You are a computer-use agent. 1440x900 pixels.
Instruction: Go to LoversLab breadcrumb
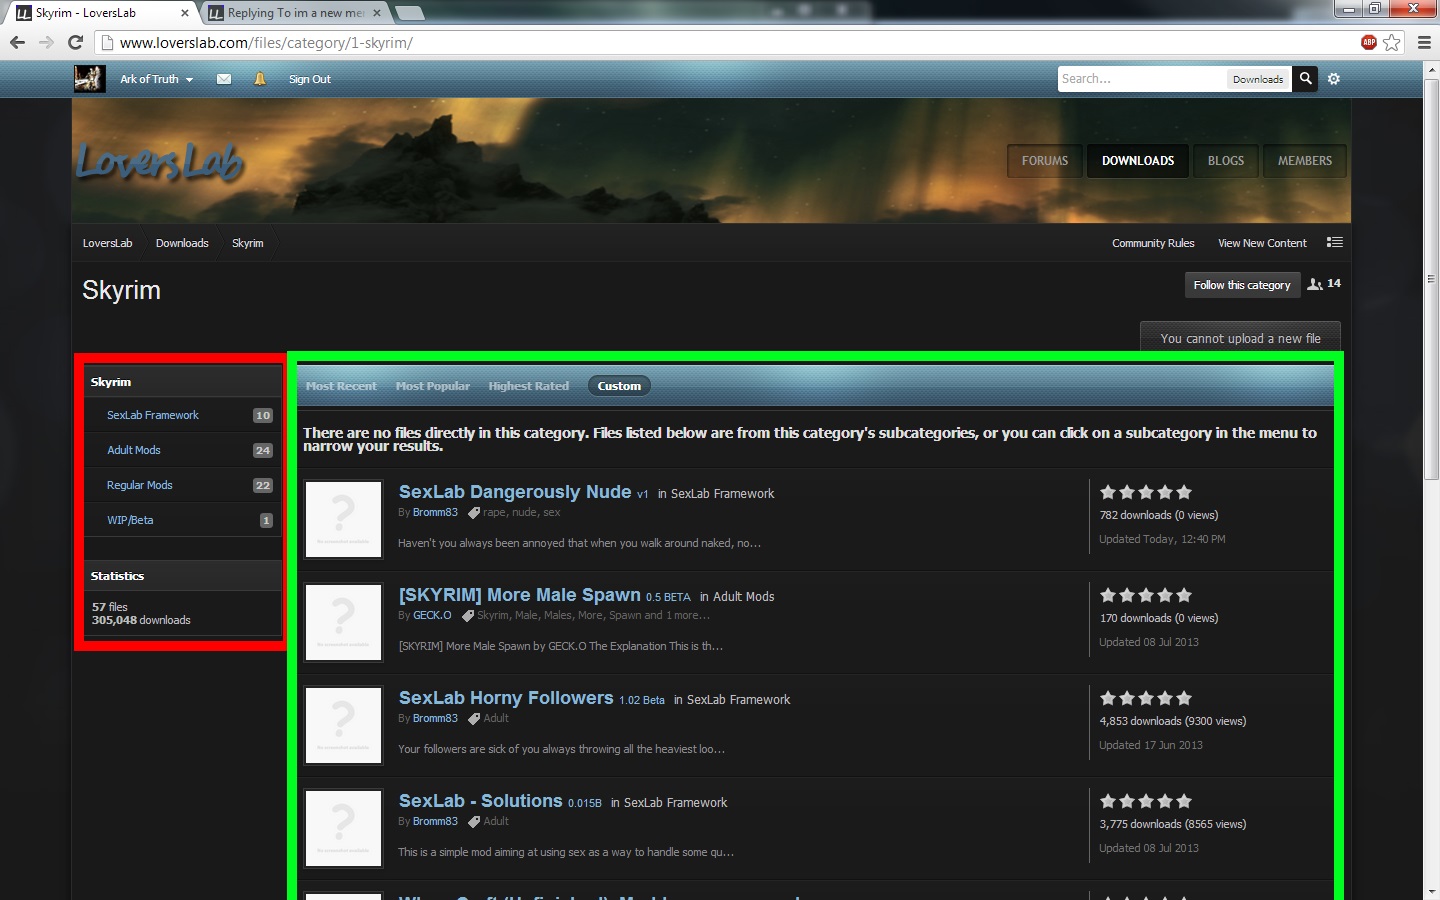[x=107, y=243]
